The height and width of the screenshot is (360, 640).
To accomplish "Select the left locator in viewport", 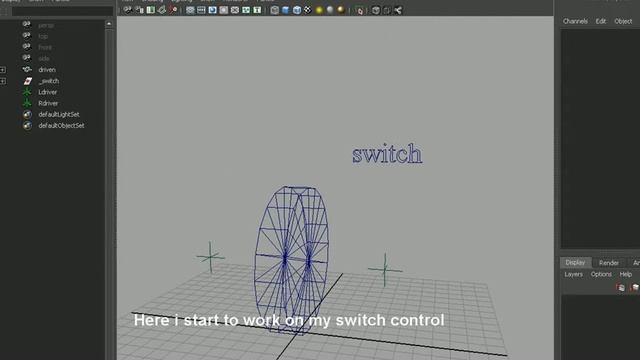I will click(210, 257).
